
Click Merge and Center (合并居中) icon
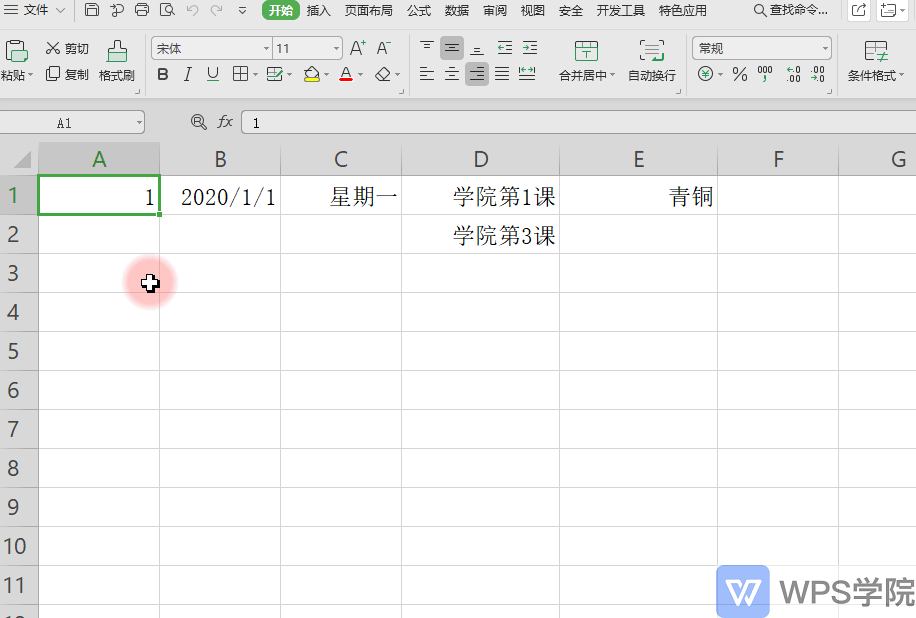pos(586,51)
